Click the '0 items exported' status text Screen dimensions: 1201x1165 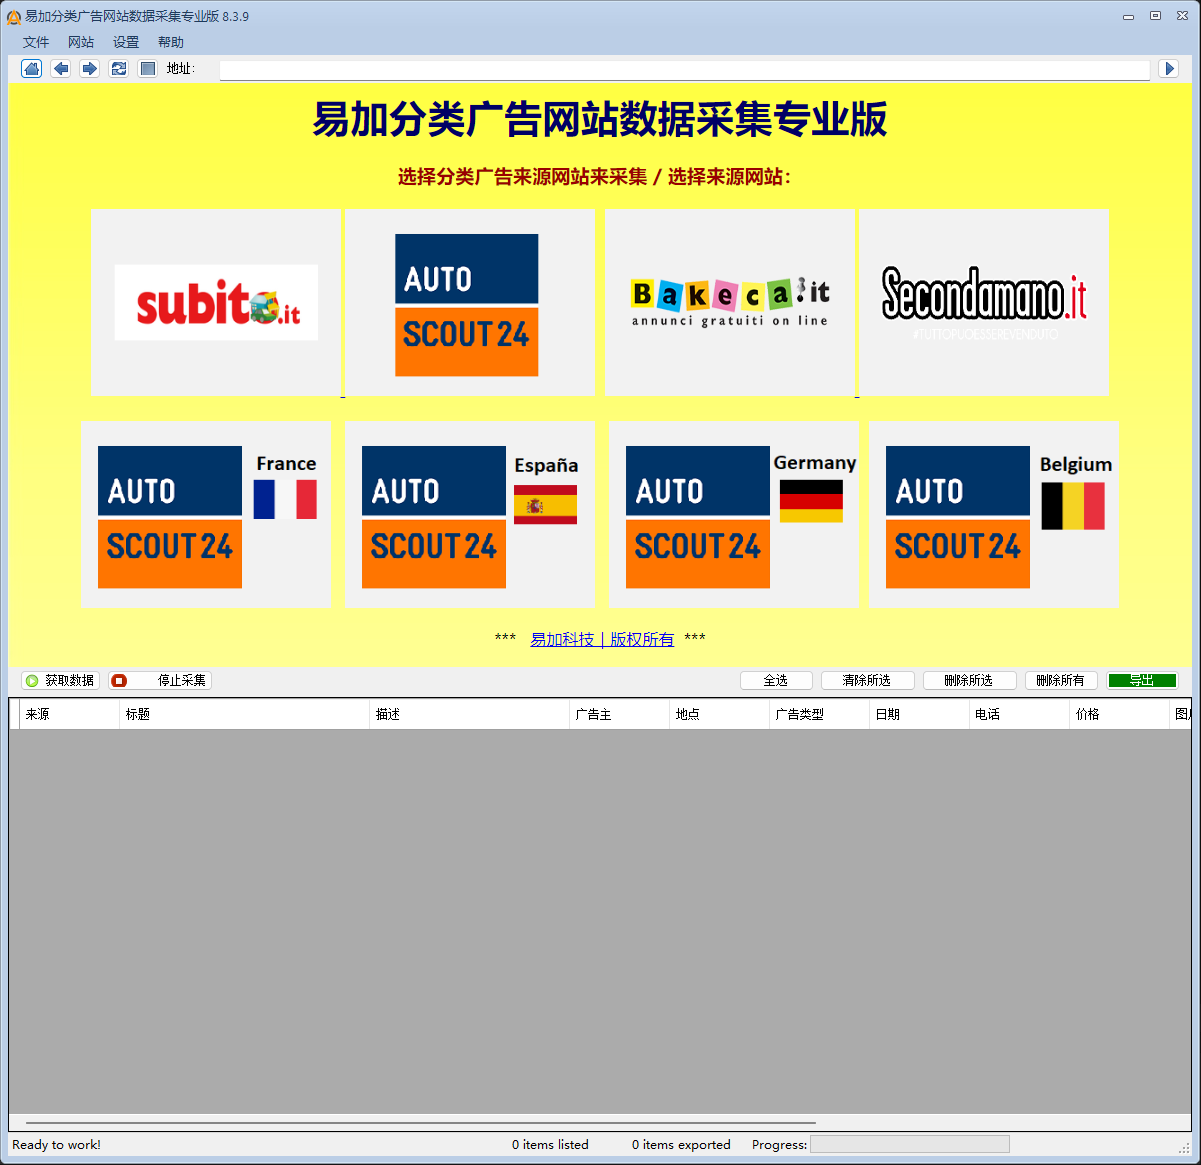pyautogui.click(x=681, y=1145)
